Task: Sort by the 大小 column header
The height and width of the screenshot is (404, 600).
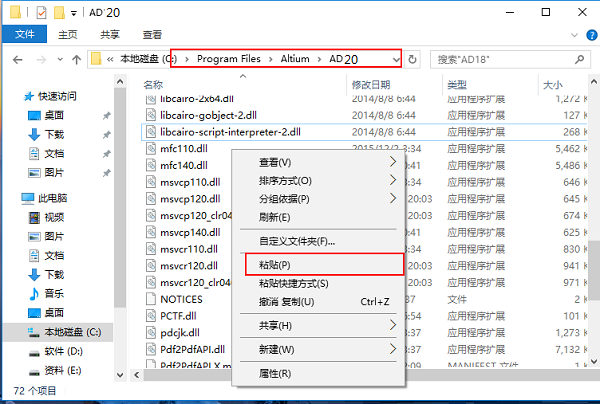Action: 553,85
